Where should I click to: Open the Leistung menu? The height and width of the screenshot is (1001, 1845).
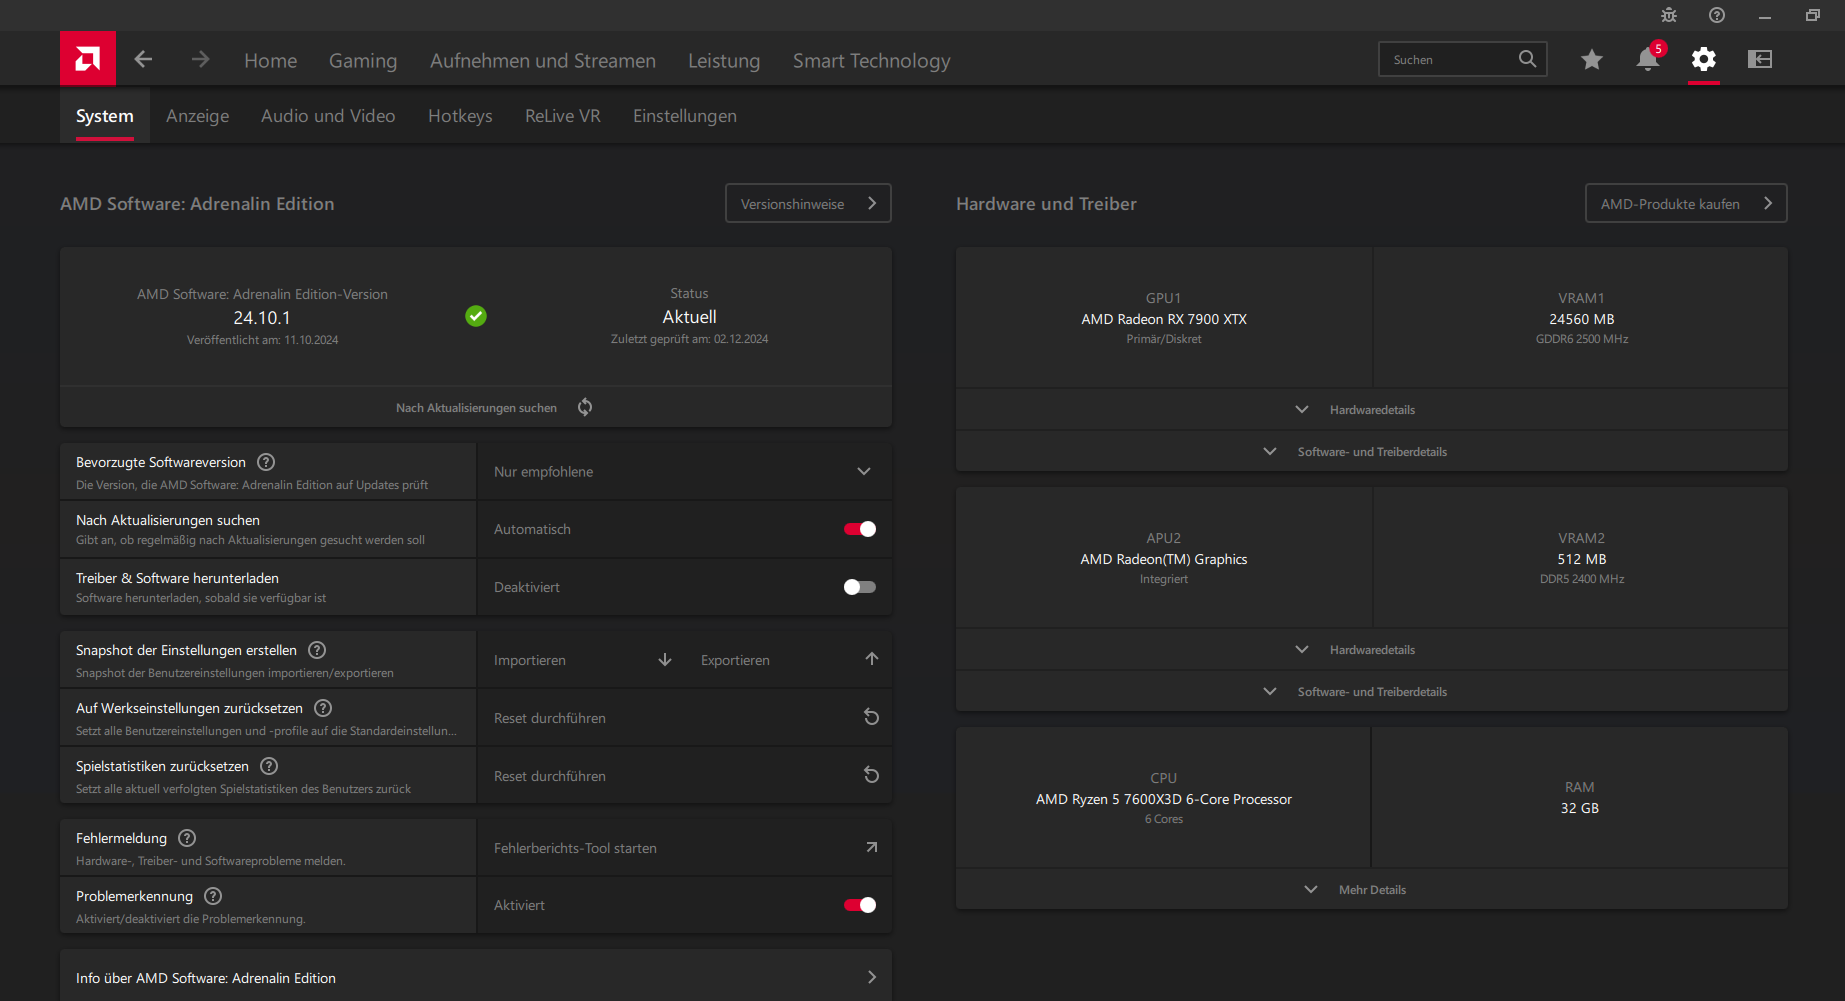pyautogui.click(x=724, y=61)
